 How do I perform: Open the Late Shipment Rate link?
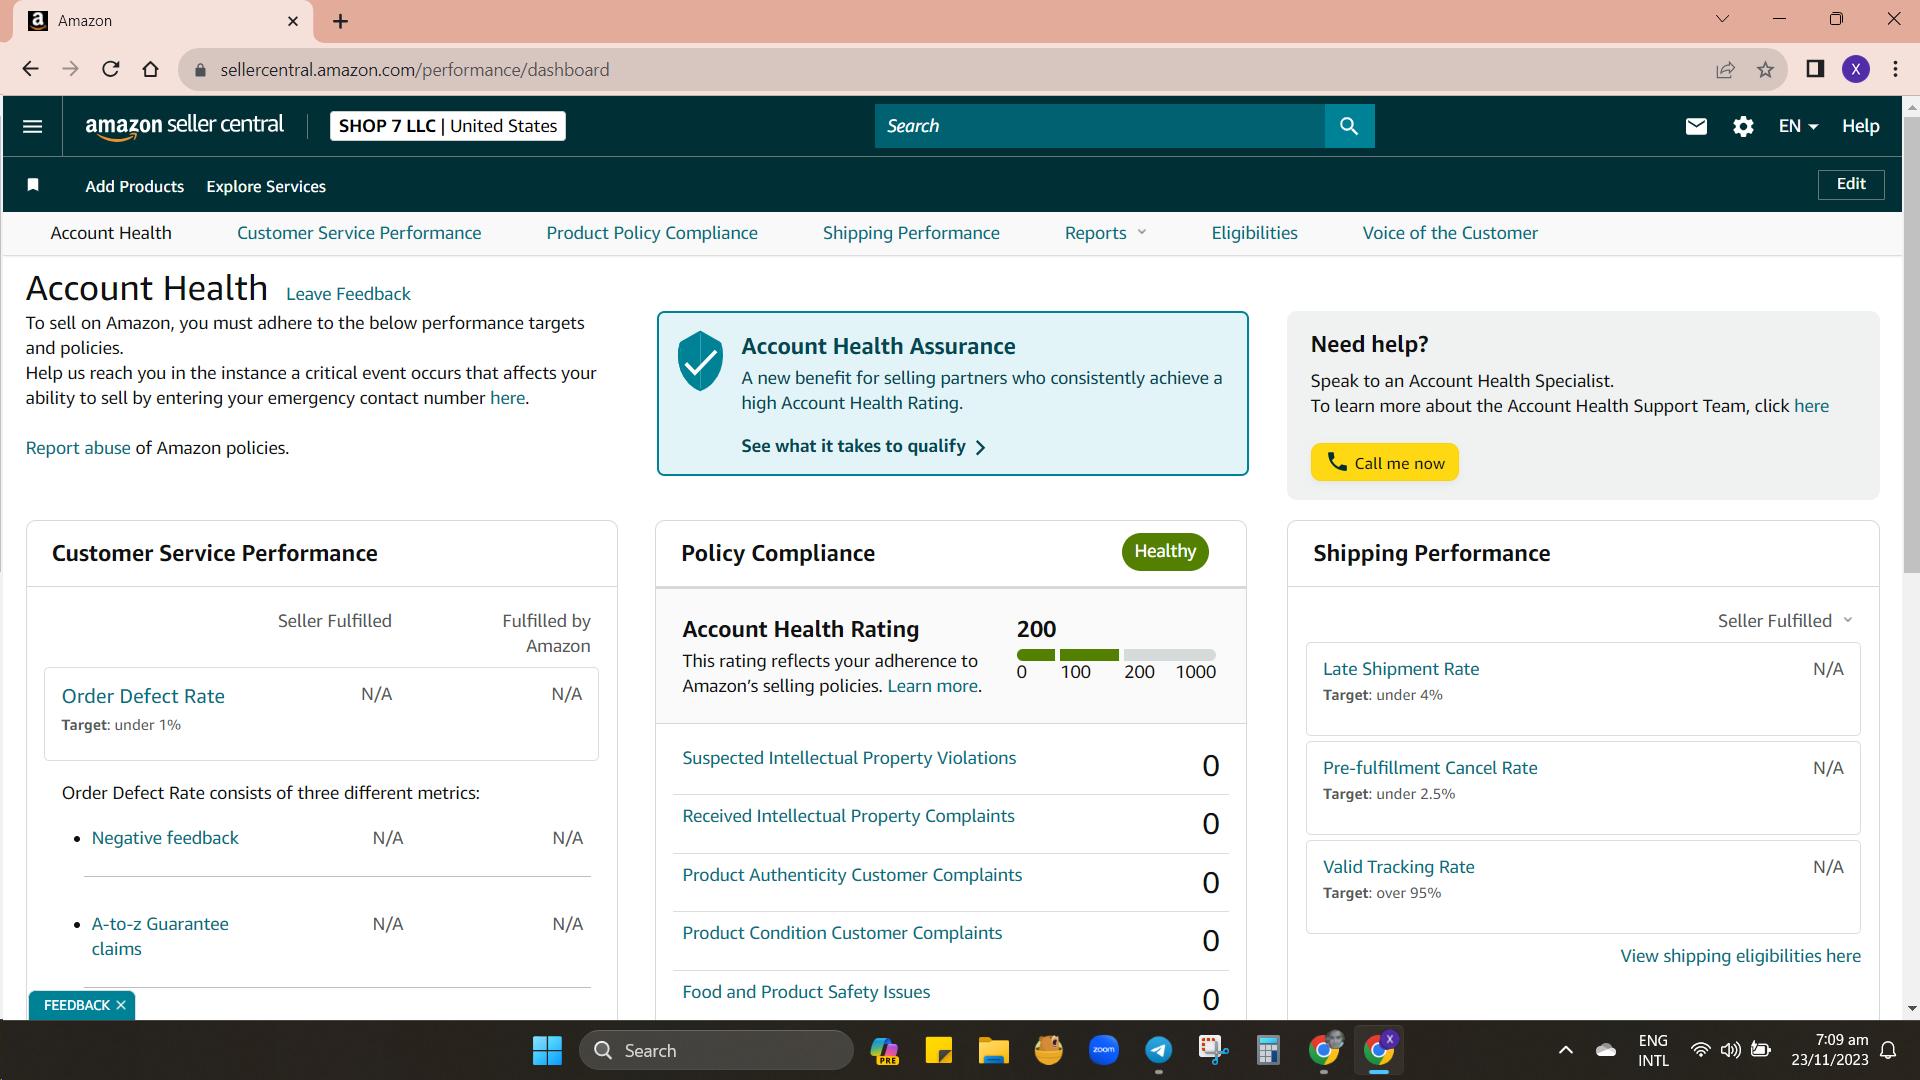(1401, 669)
